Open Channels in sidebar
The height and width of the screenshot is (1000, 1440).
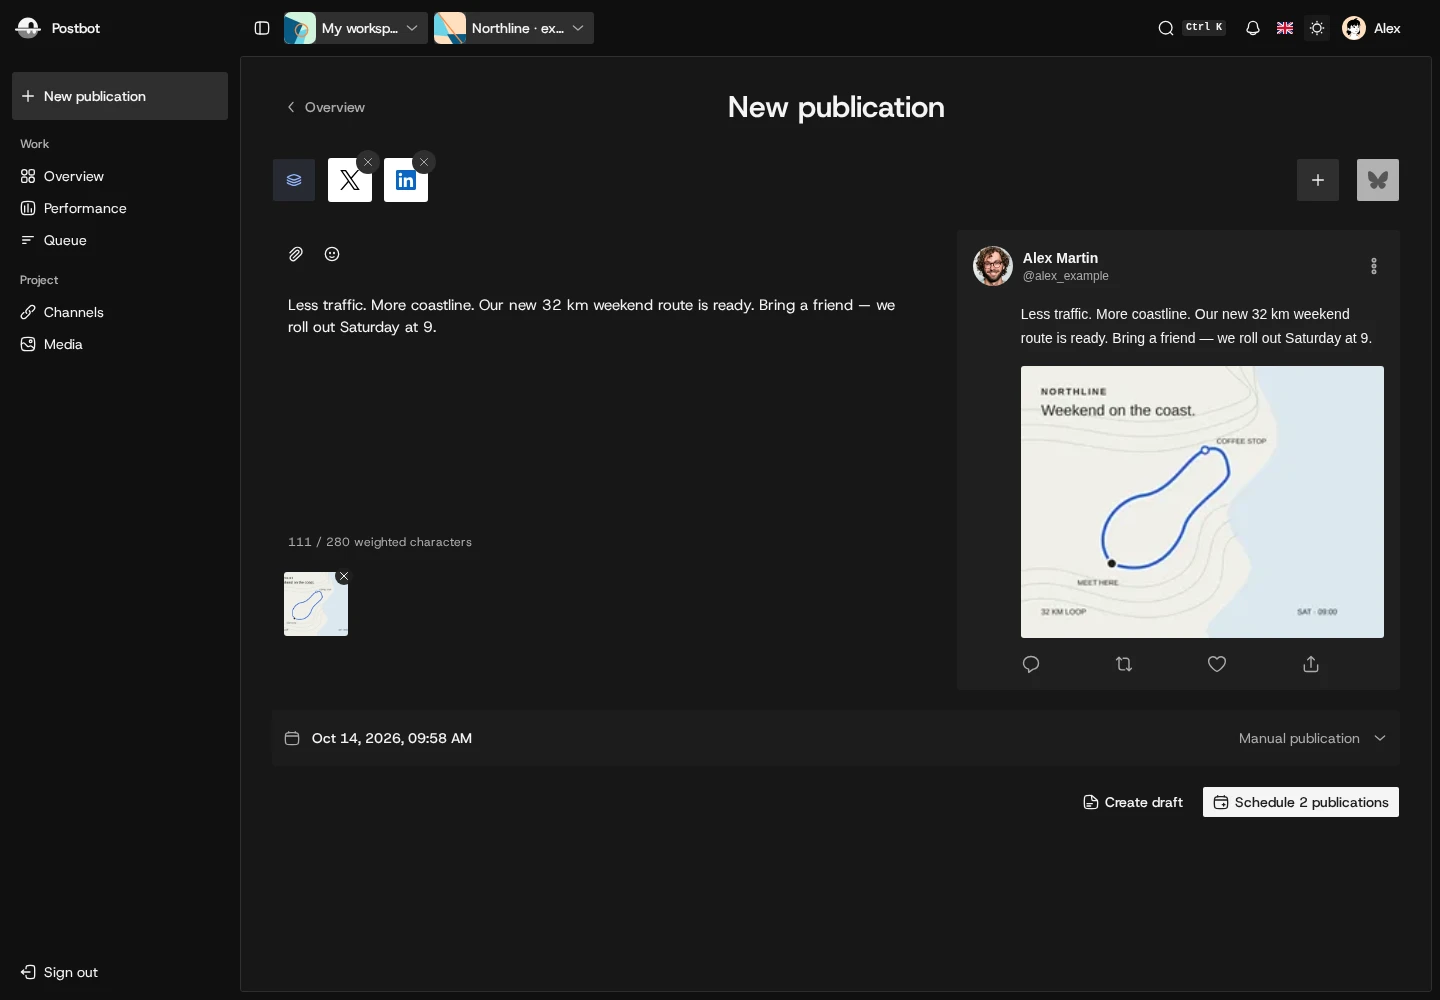120,312
